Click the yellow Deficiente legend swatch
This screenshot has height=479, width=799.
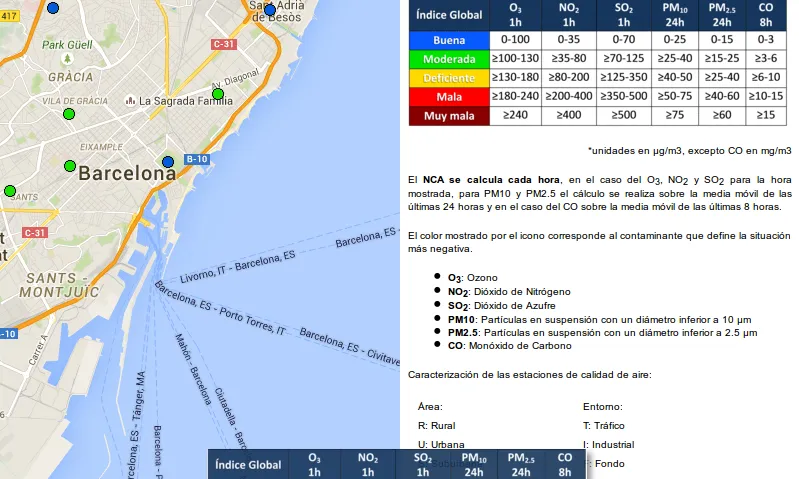[x=449, y=78]
